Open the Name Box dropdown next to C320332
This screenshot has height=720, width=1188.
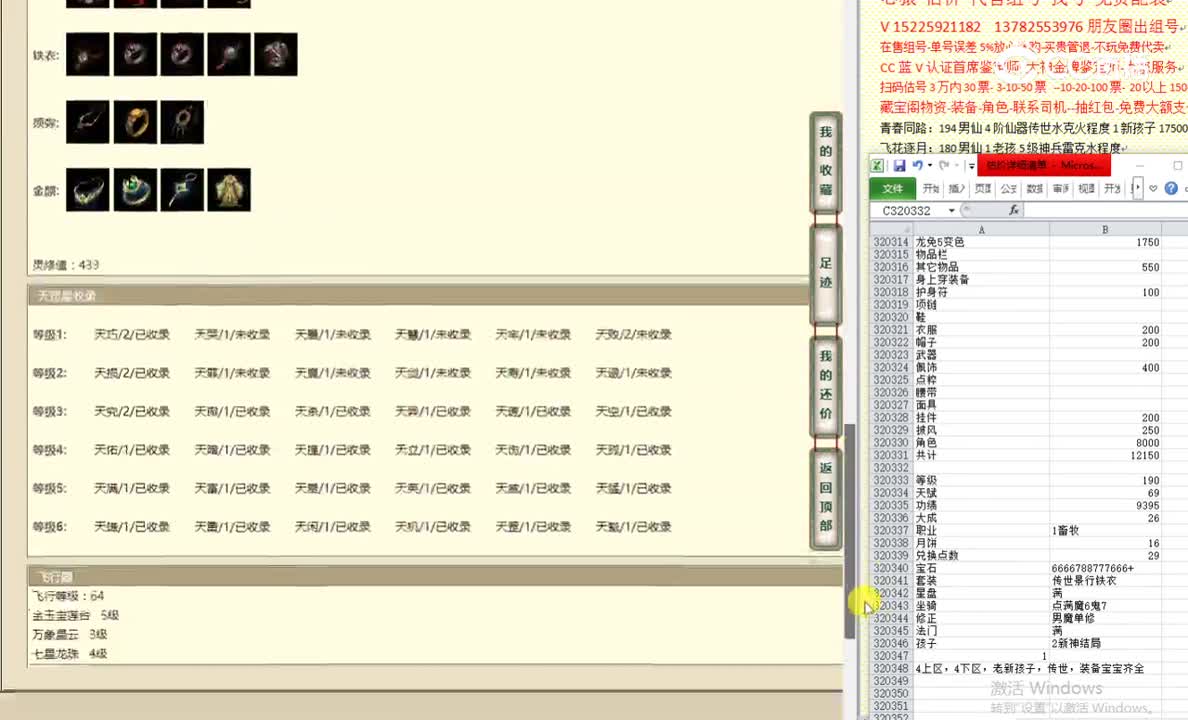[x=952, y=210]
